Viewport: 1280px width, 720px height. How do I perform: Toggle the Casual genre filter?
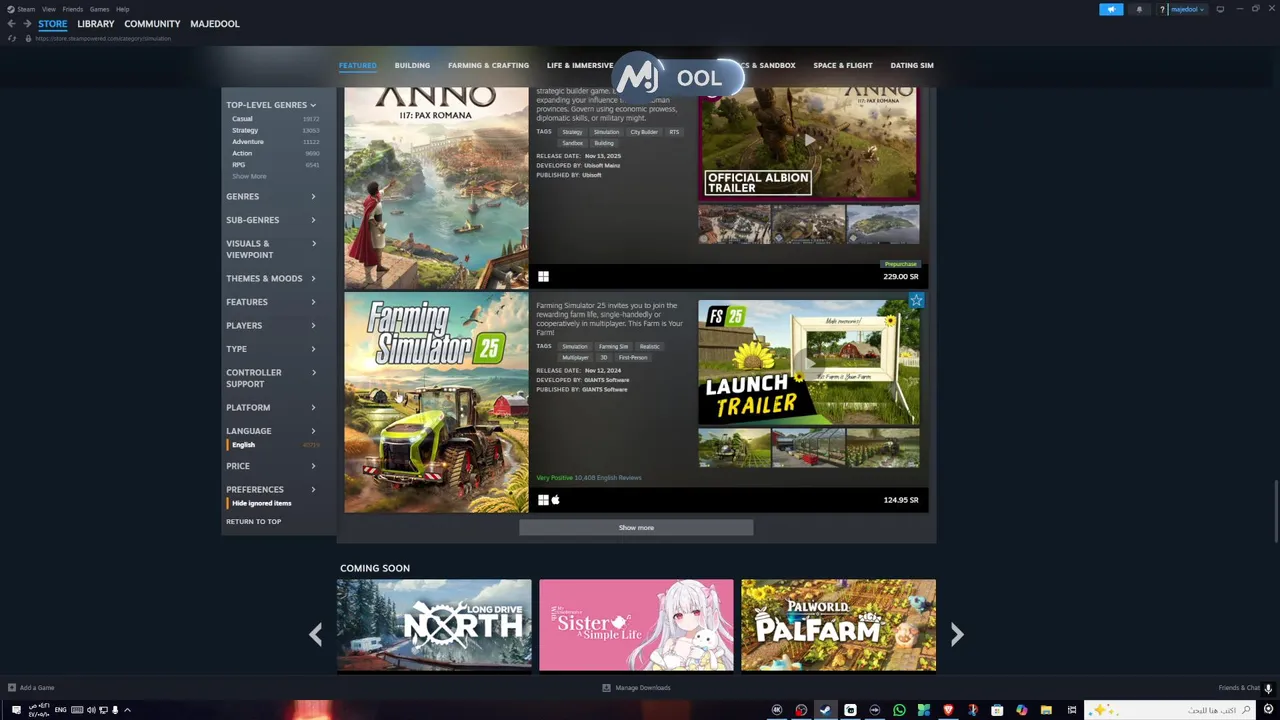[275, 119]
